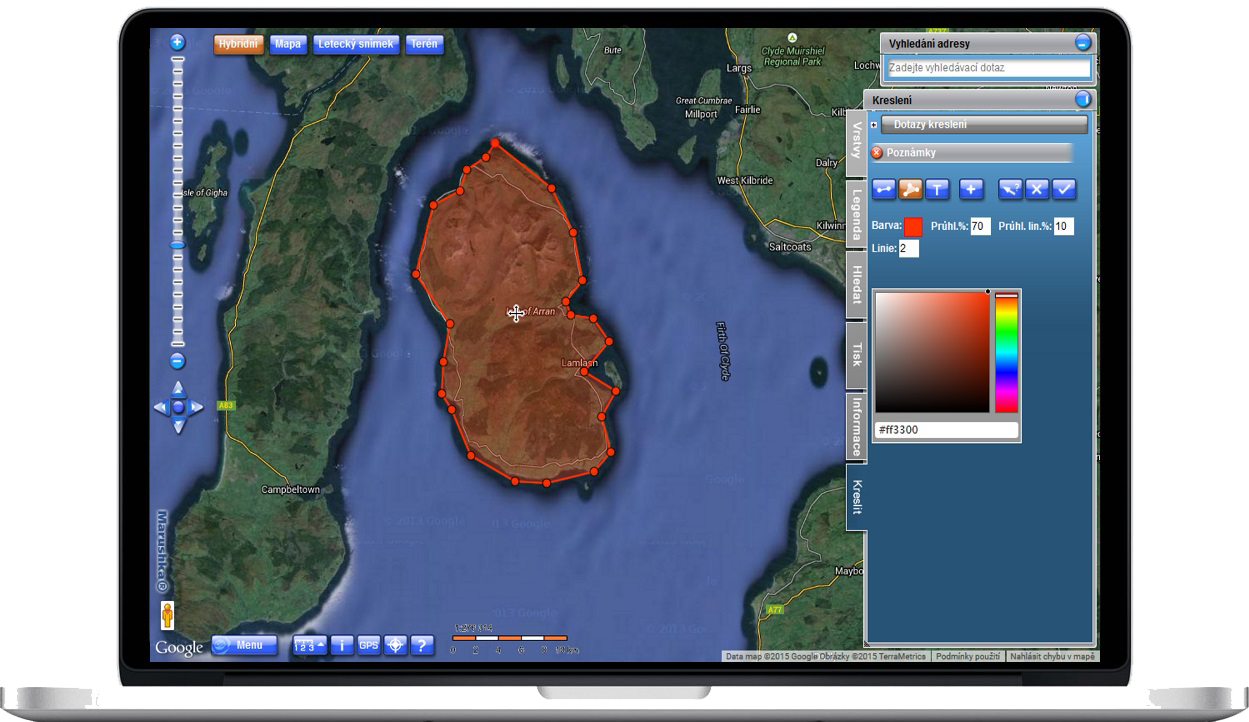Select the pointer query drawing tool
This screenshot has width=1249, height=722.
pyautogui.click(x=1011, y=189)
